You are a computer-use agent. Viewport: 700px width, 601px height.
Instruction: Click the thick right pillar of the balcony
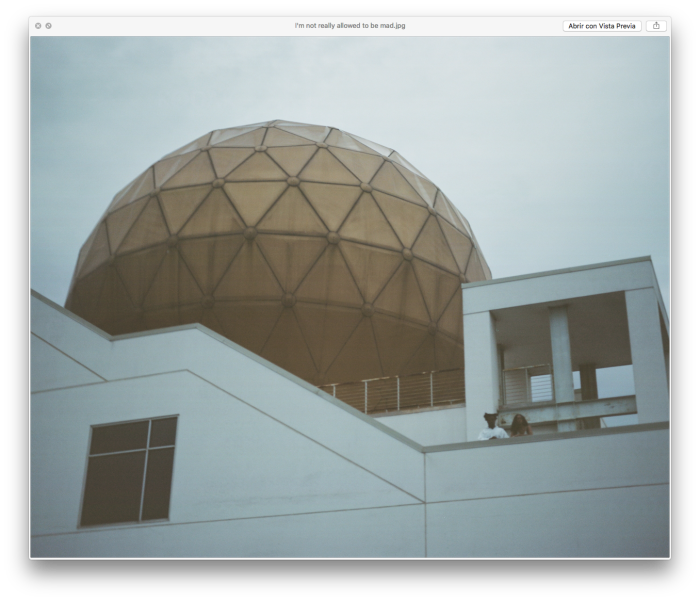(646, 355)
